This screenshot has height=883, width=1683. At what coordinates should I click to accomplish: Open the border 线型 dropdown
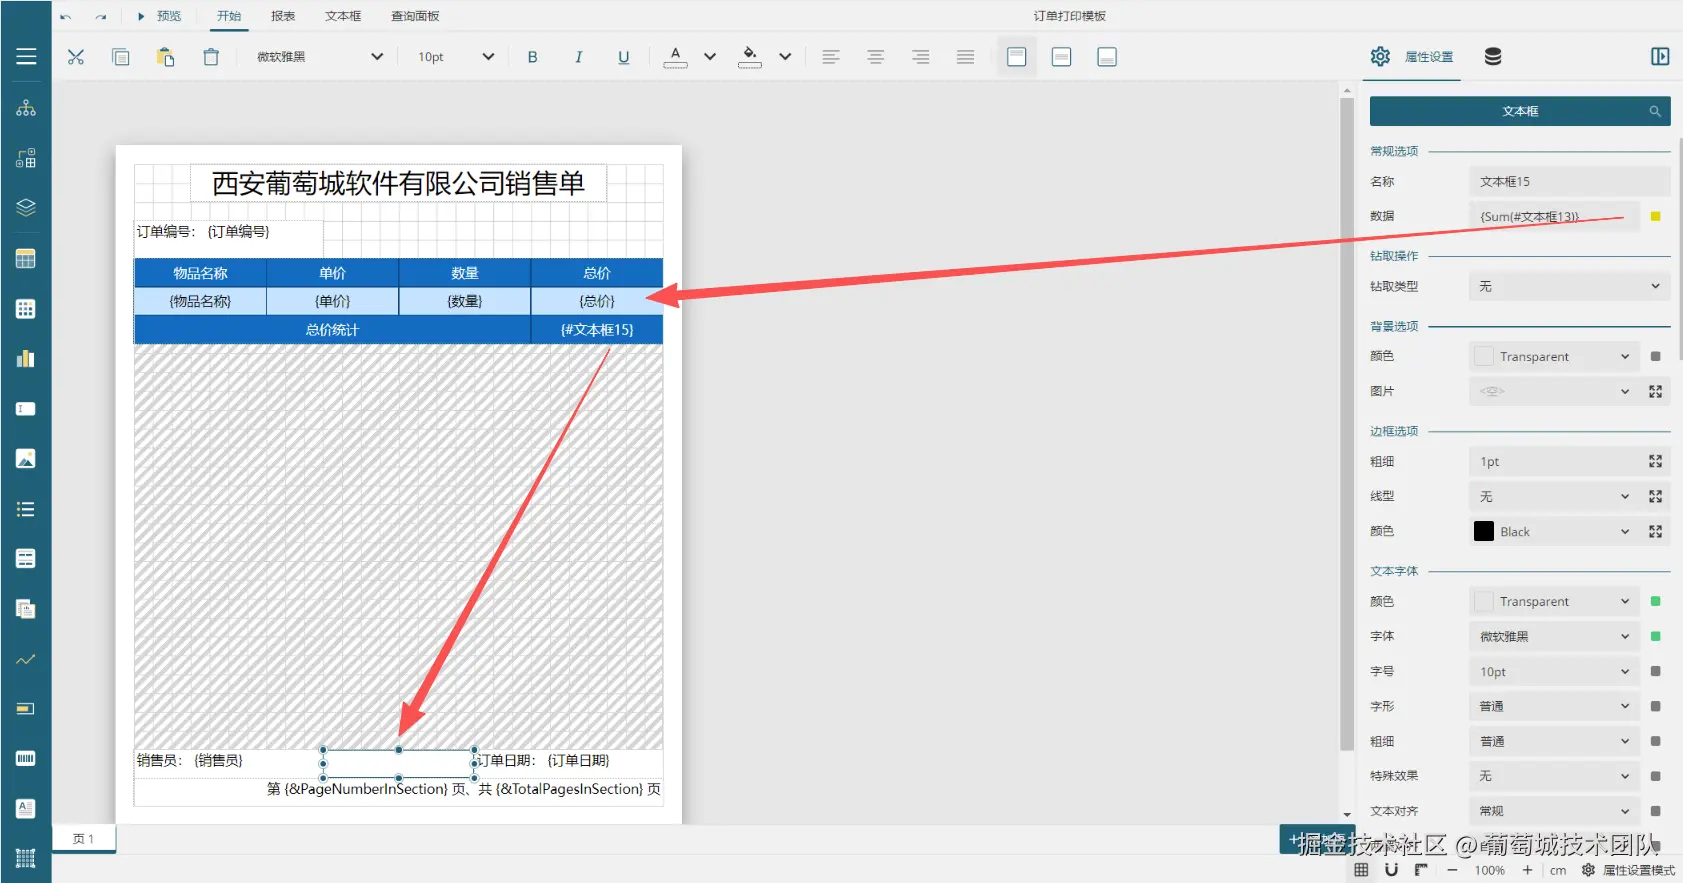pyautogui.click(x=1554, y=496)
